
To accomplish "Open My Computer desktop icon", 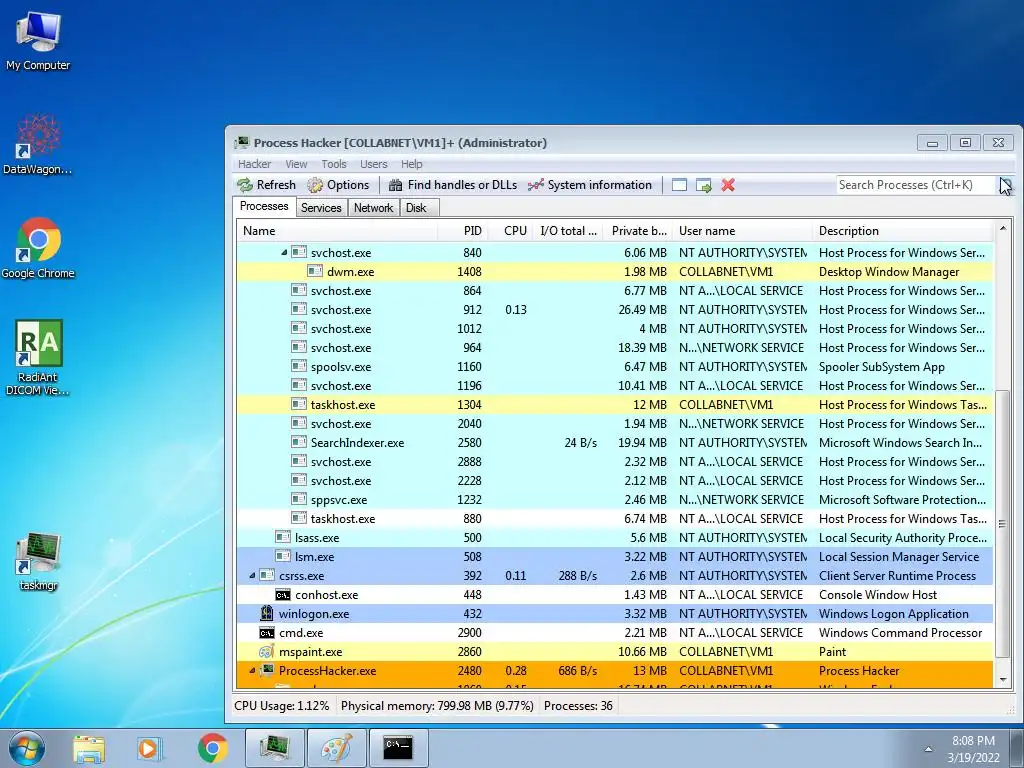I will tap(38, 40).
